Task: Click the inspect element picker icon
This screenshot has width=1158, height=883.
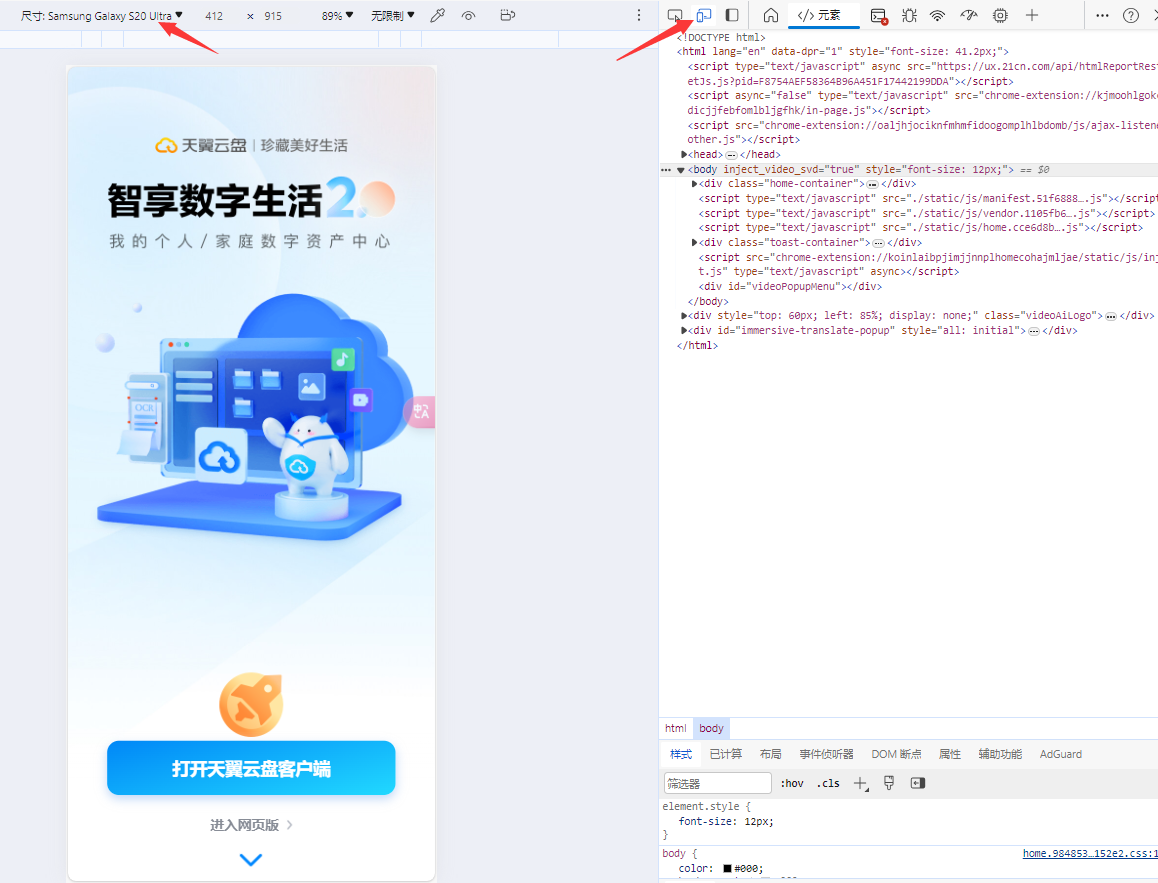Action: pos(674,15)
